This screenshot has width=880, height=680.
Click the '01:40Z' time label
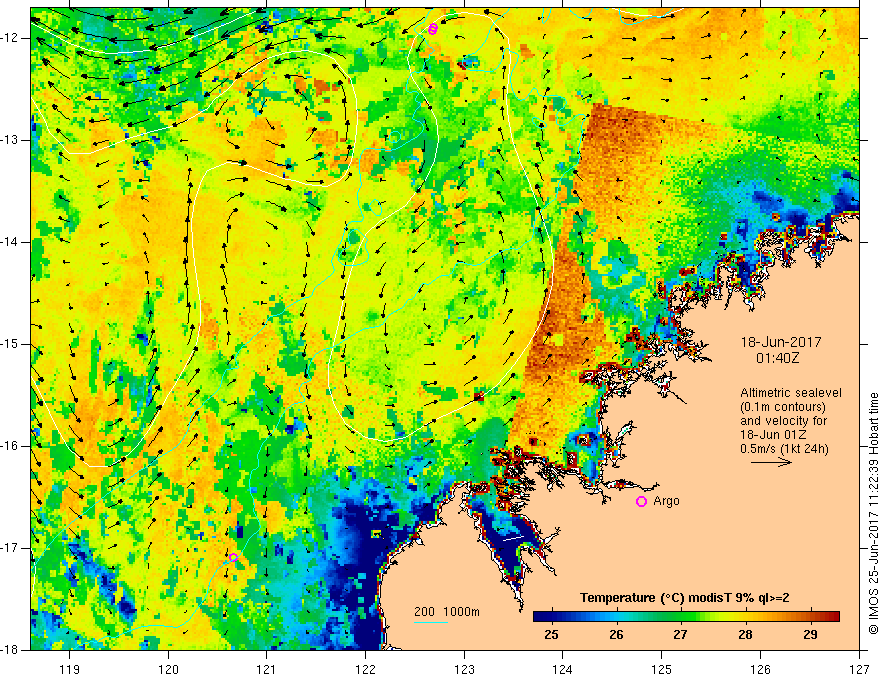click(x=777, y=358)
